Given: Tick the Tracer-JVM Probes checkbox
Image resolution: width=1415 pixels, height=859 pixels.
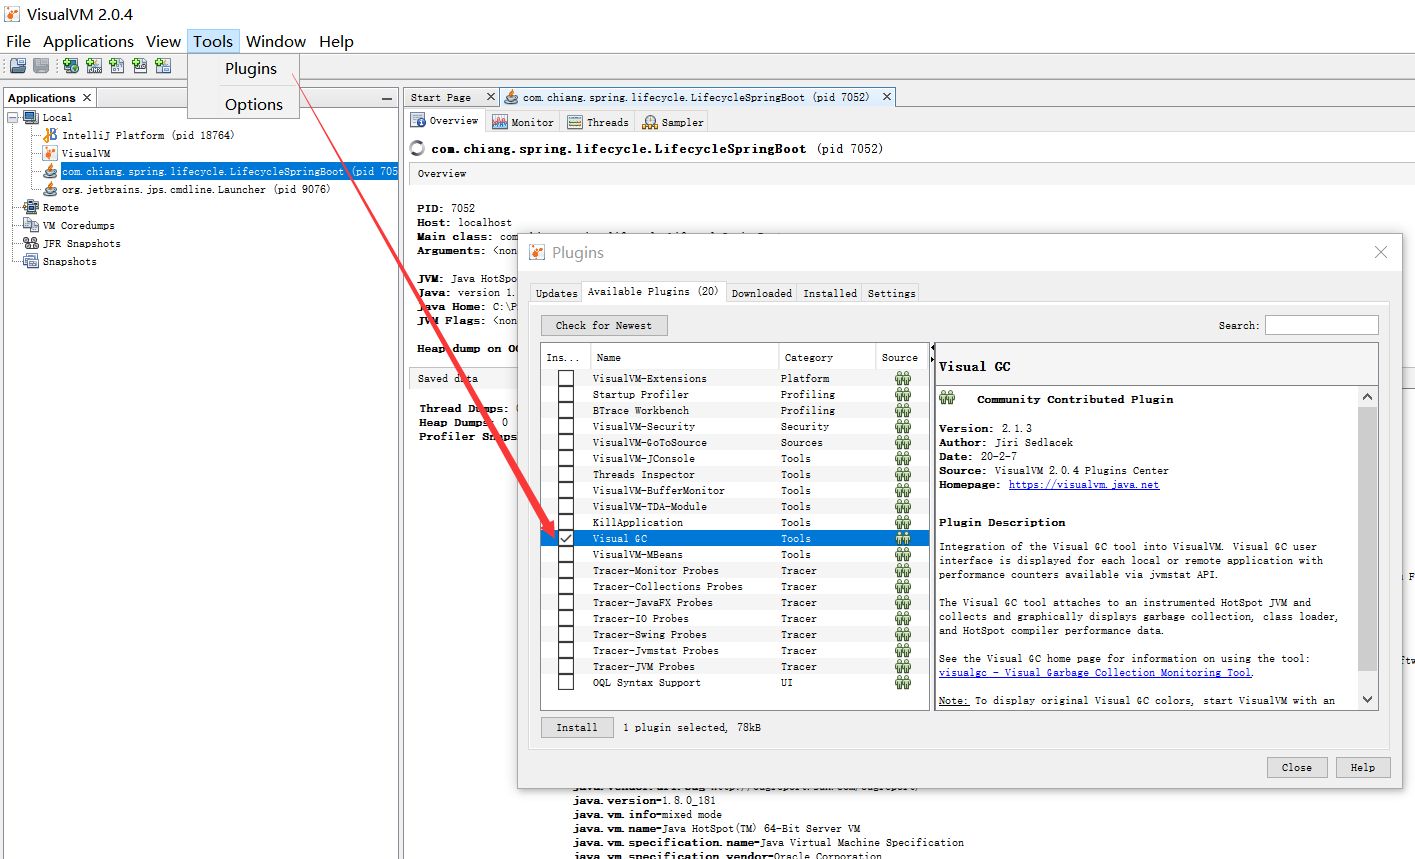Looking at the screenshot, I should (566, 666).
